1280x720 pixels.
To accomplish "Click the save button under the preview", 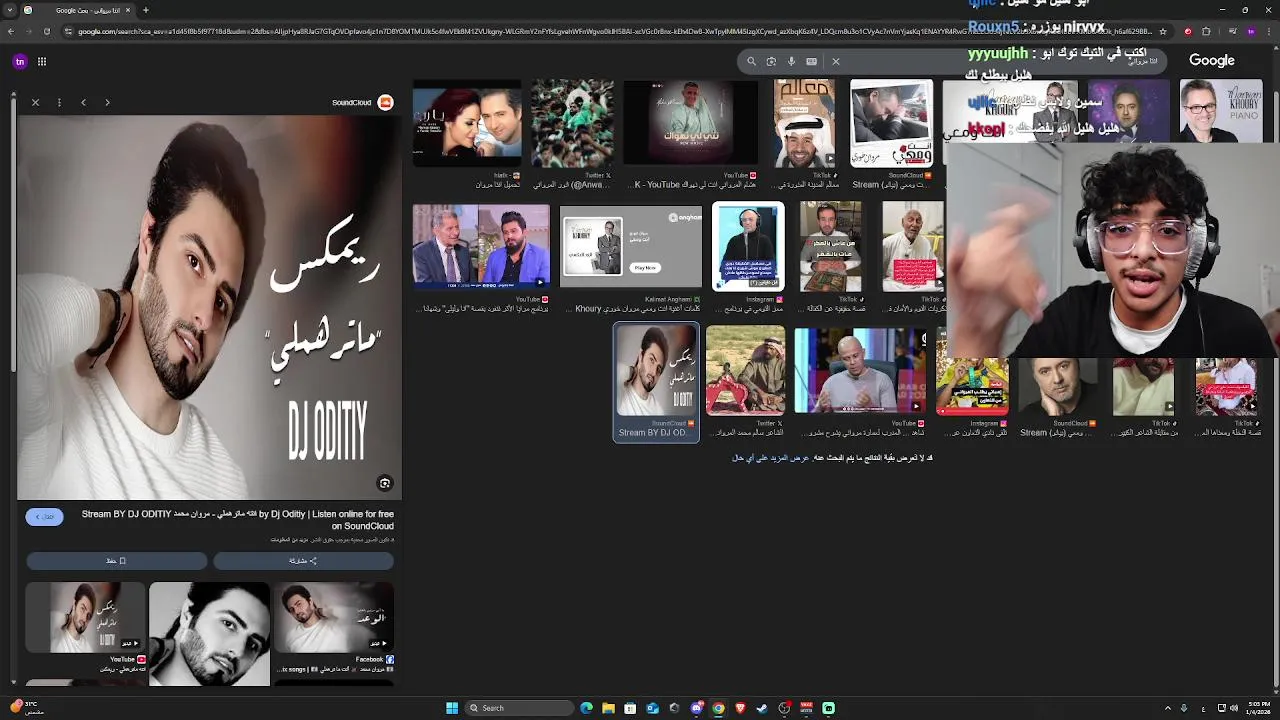I will coord(116,561).
